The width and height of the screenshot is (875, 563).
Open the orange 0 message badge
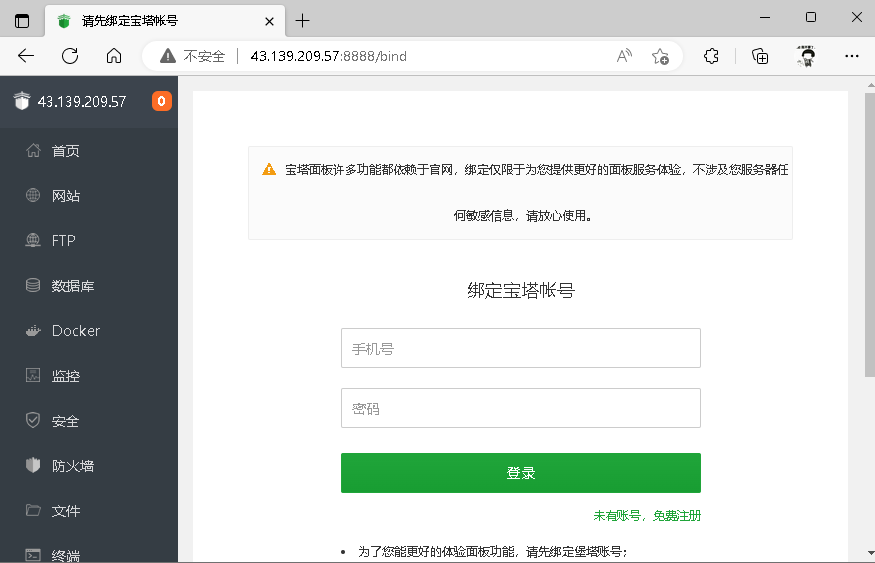(x=162, y=101)
